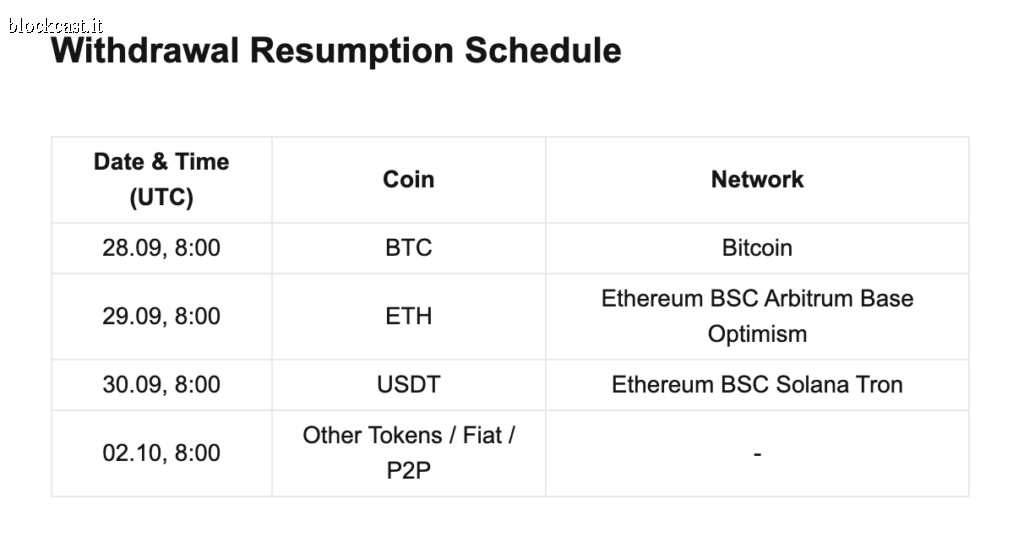Click the word Schedule in the title
The image size is (1024, 542).
click(543, 50)
